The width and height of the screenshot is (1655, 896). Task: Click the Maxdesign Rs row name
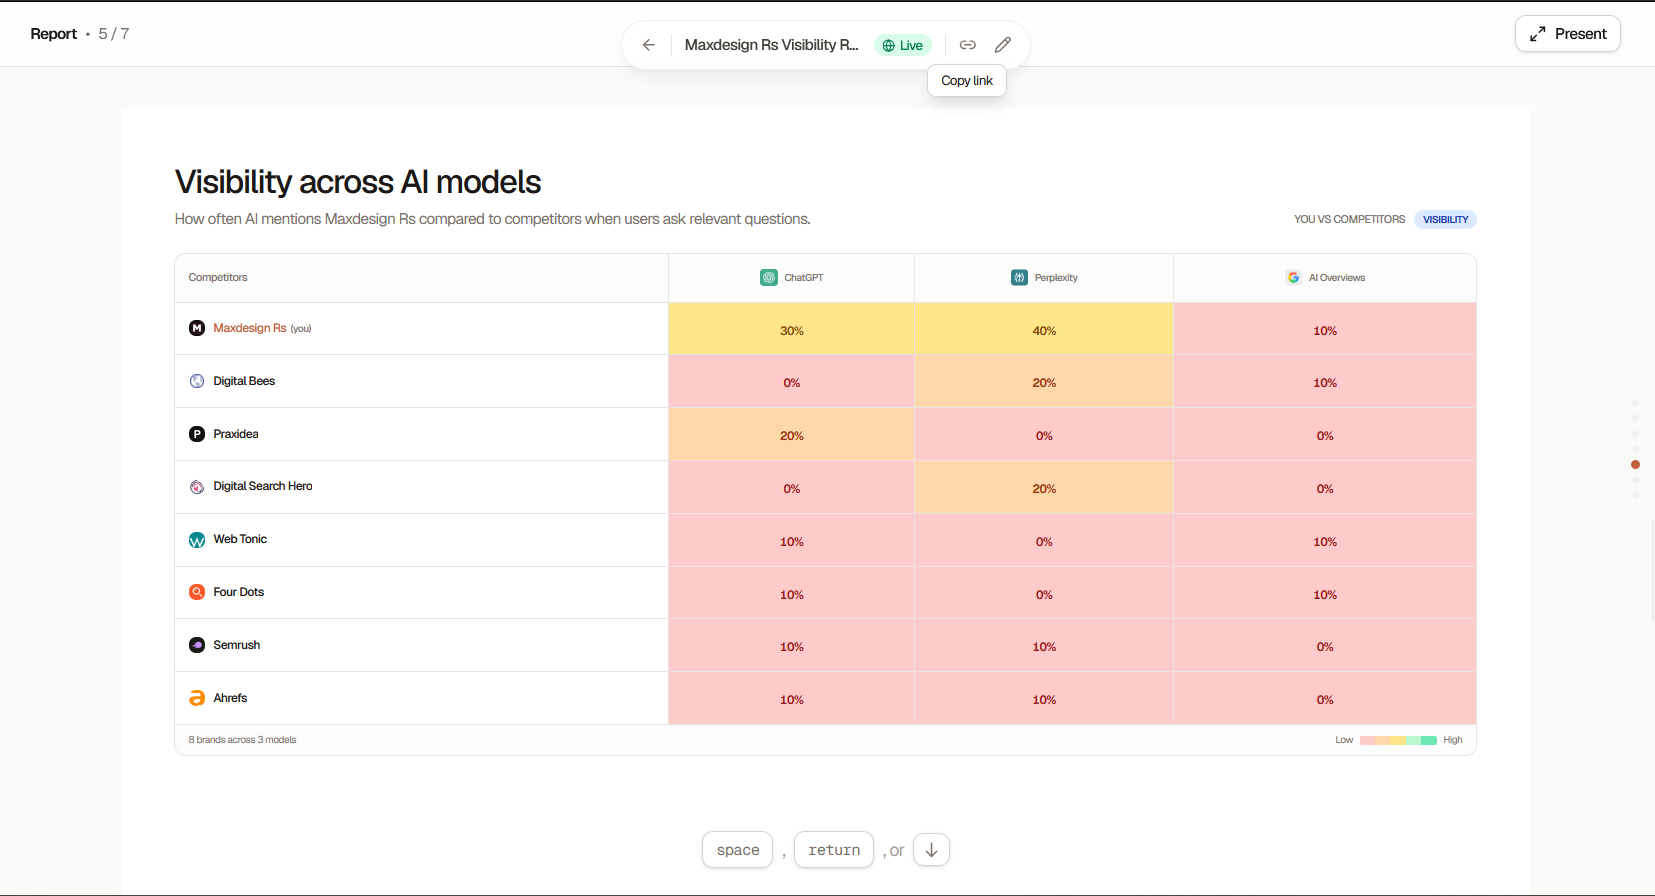[250, 328]
